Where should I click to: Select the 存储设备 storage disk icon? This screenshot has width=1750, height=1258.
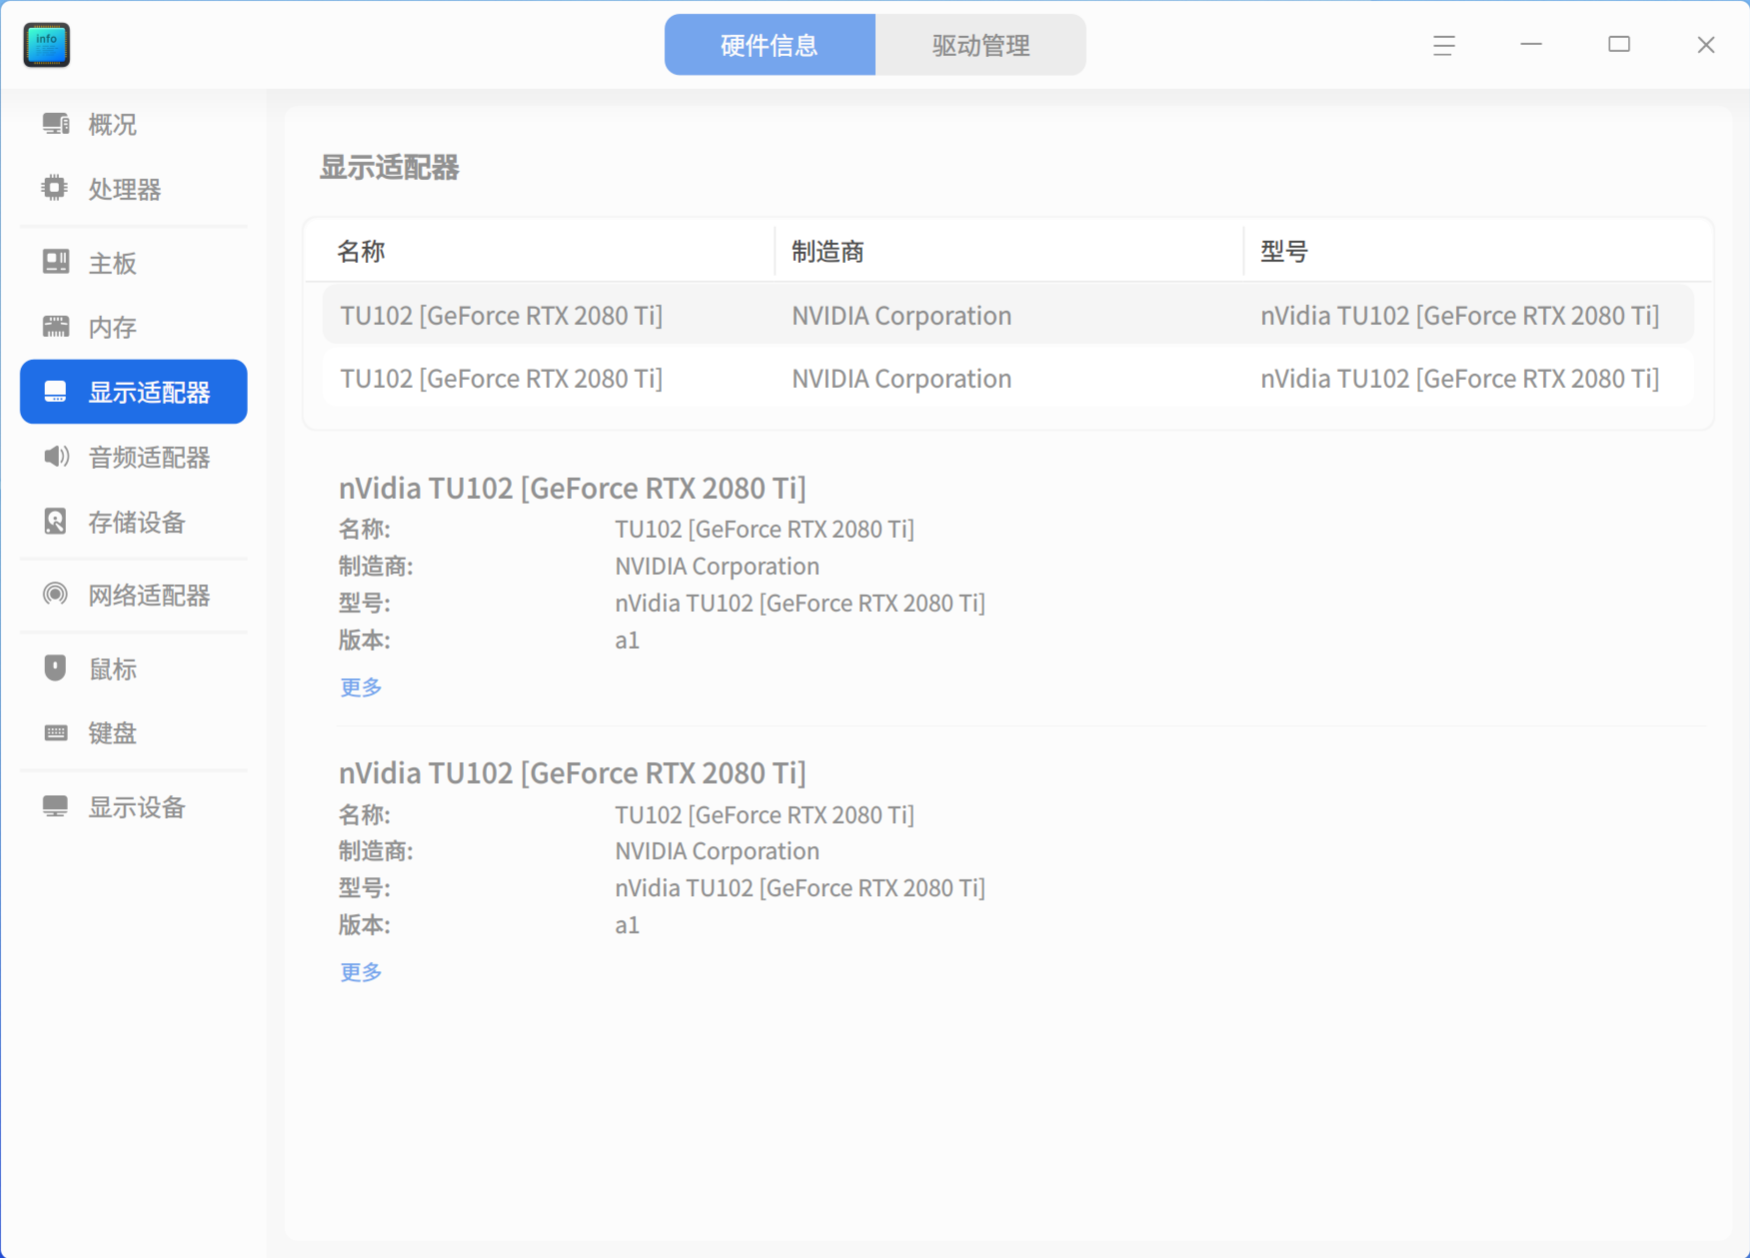55,521
